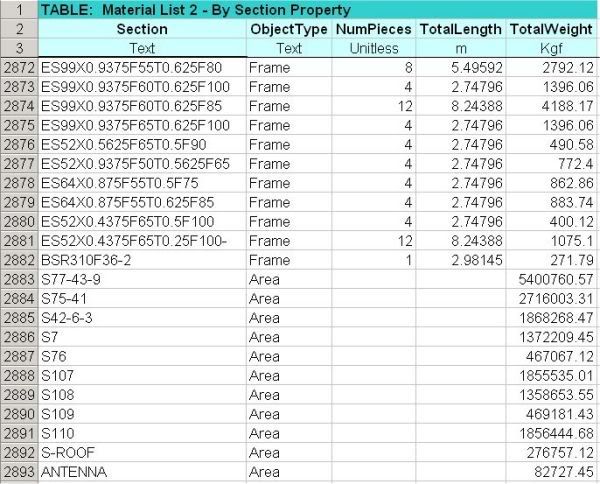
Task: Select the S107 section cell
Action: click(142, 375)
